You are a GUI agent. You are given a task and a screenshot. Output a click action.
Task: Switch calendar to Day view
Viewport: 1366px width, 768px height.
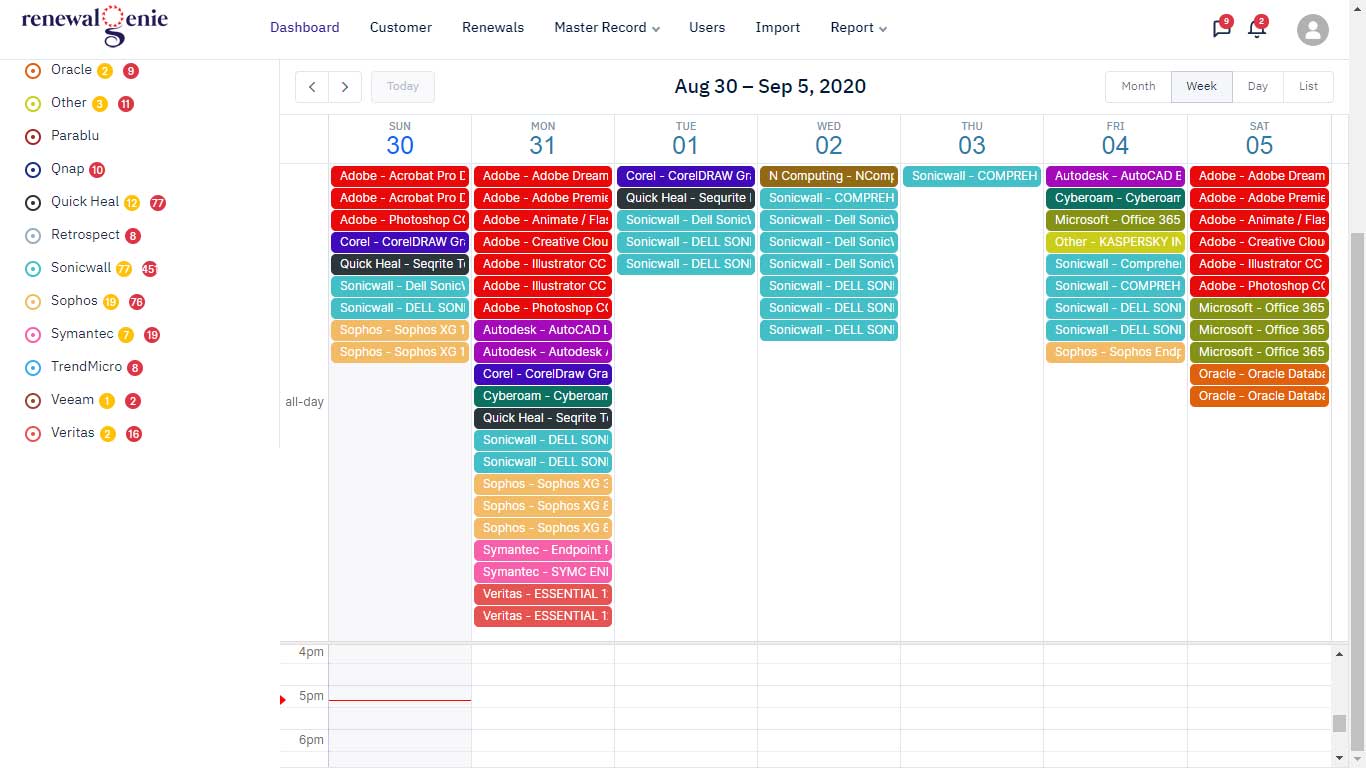pyautogui.click(x=1258, y=87)
